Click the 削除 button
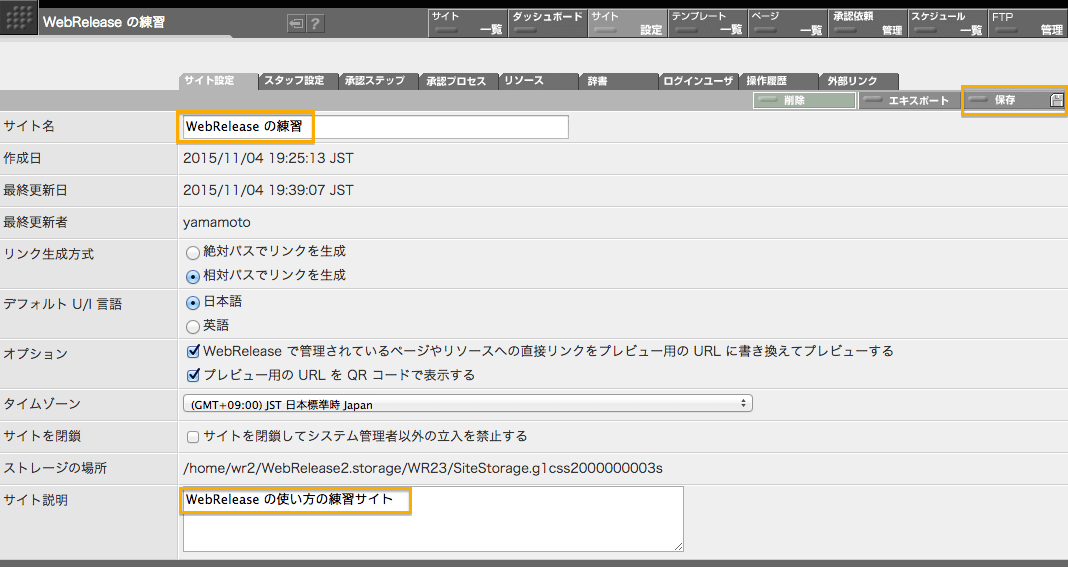Screen dimensions: 1068x568 tap(804, 100)
